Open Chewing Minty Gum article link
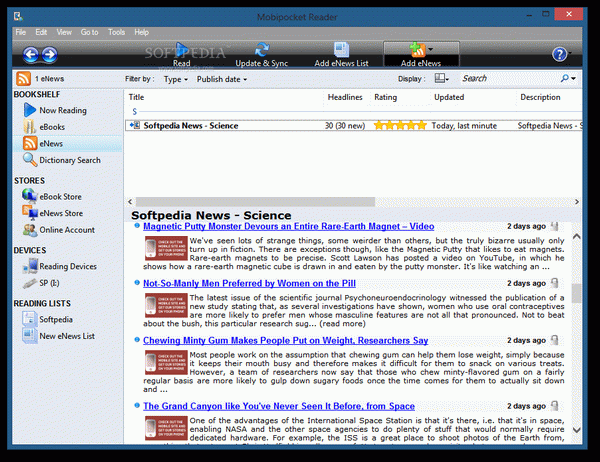 (285, 340)
